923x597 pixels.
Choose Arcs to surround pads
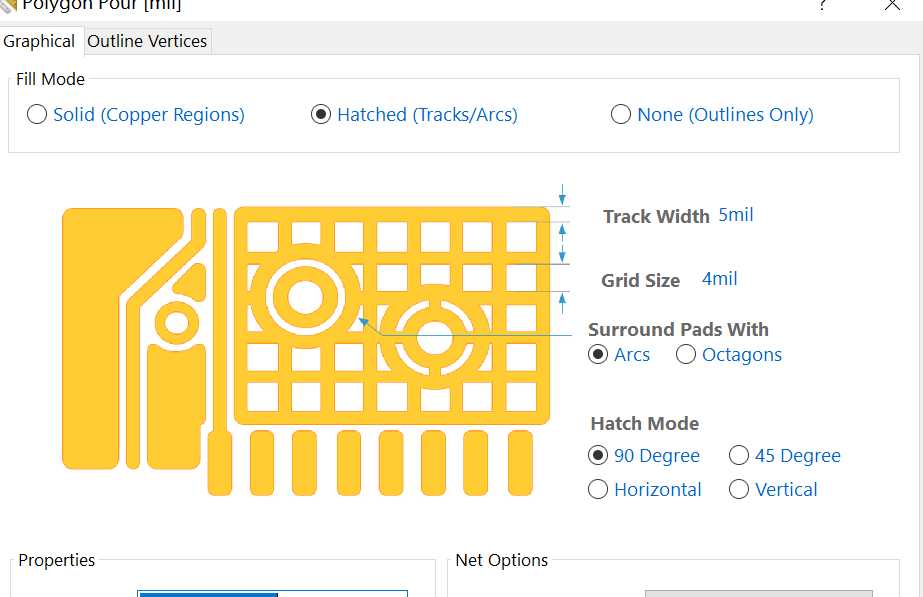coord(619,354)
